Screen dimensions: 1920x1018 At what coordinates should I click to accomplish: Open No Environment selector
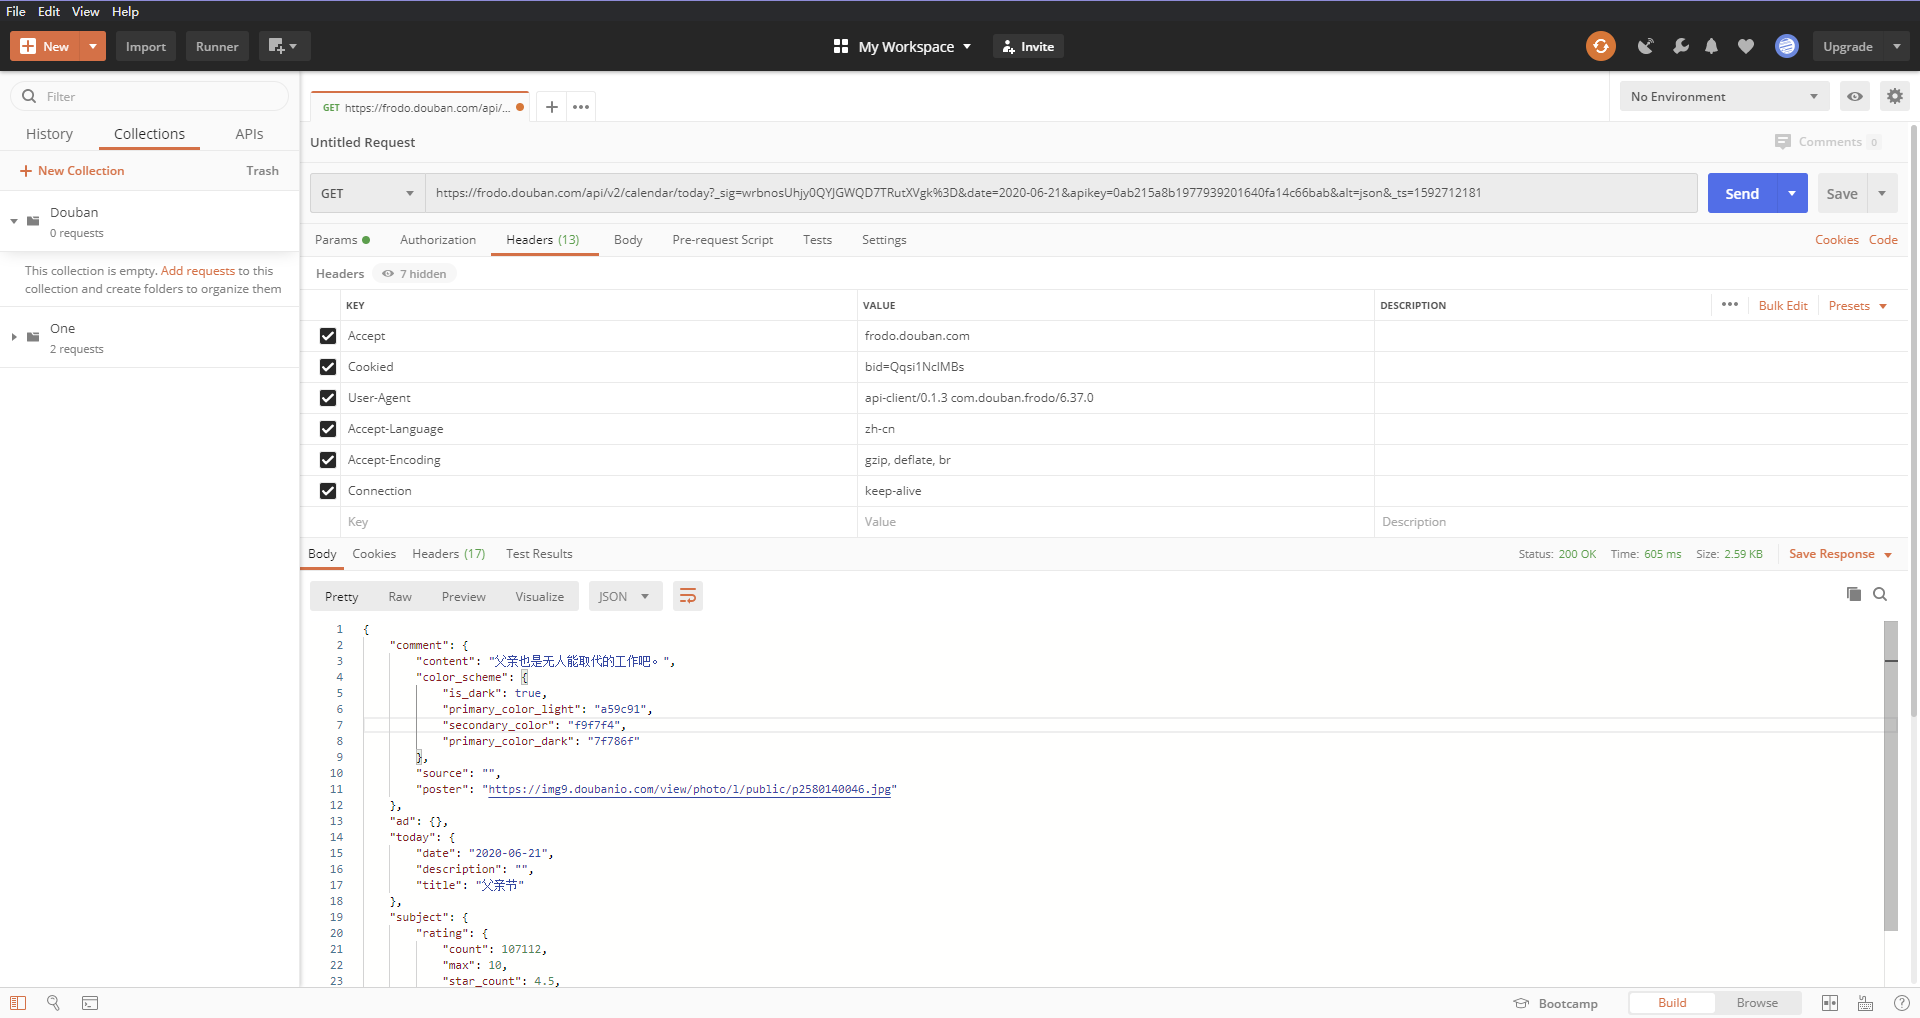[1724, 96]
